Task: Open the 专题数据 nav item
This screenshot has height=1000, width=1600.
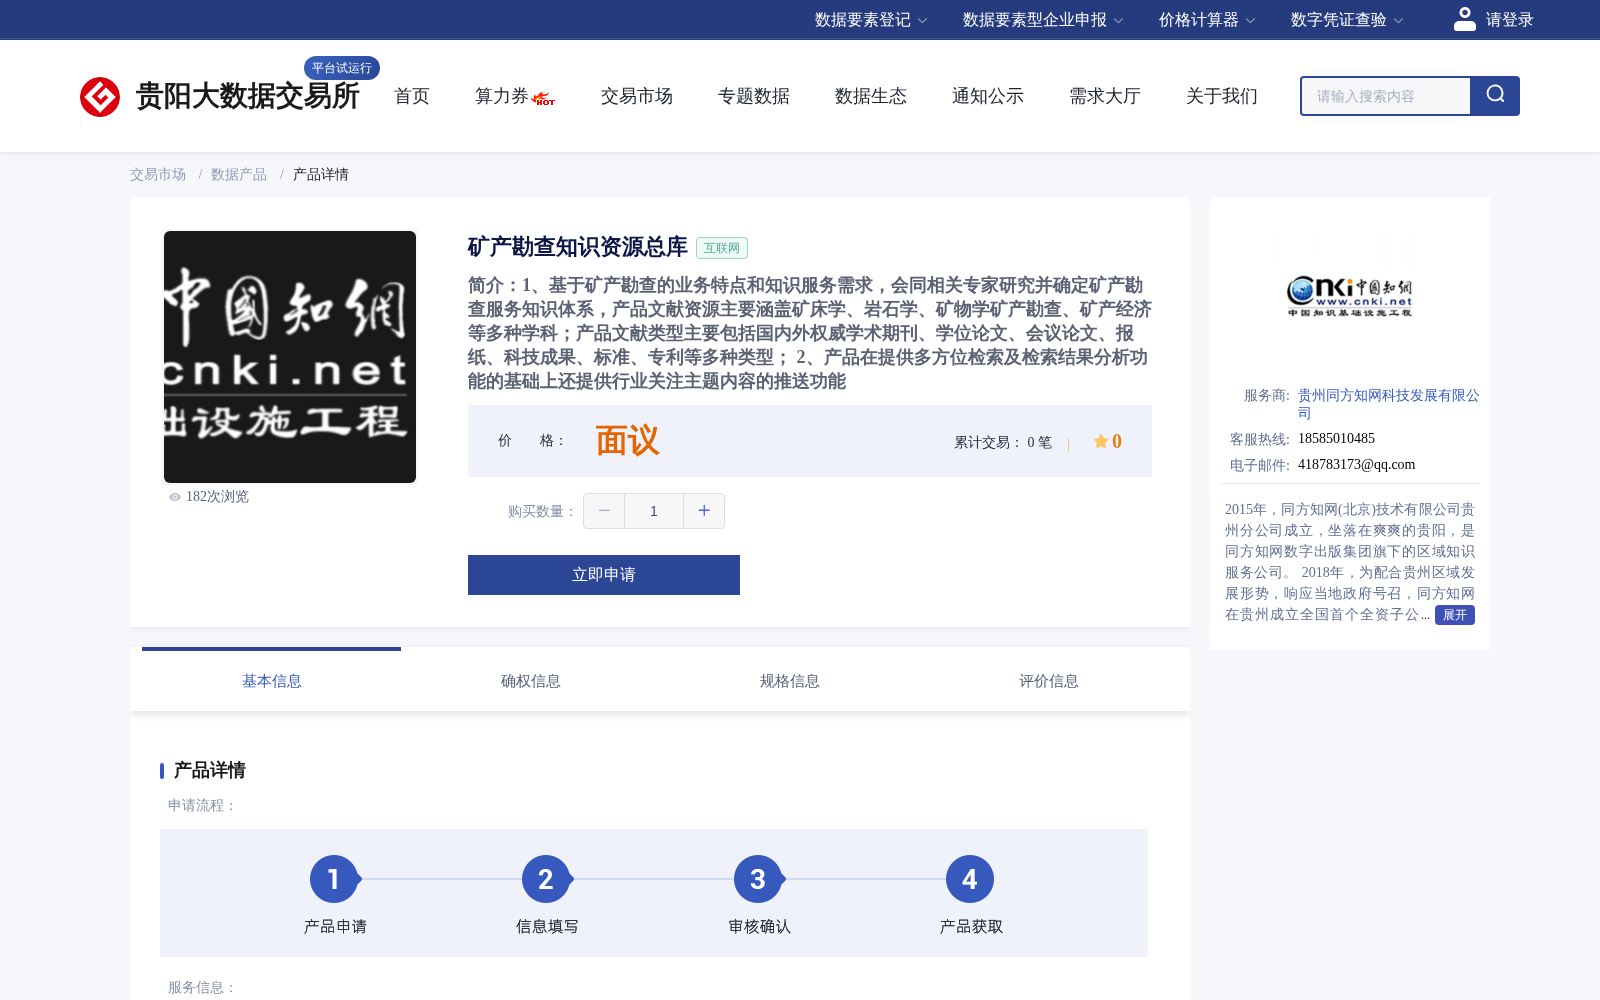Action: 754,96
